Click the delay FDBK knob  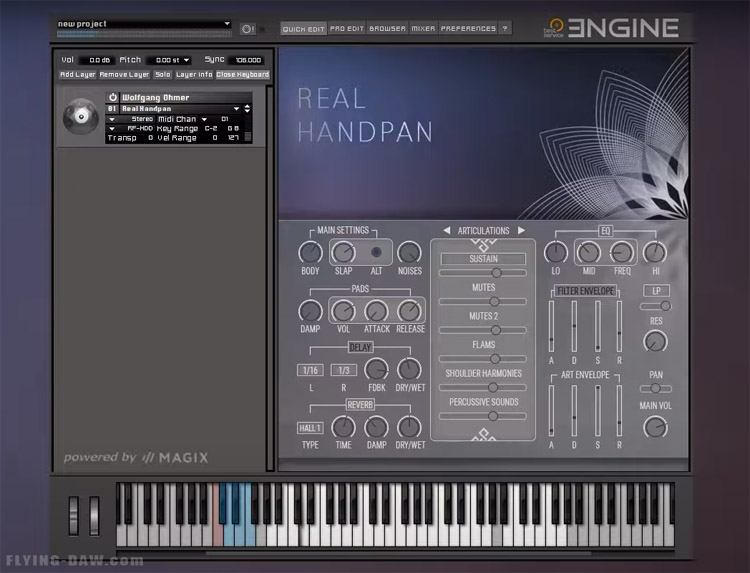pyautogui.click(x=376, y=369)
